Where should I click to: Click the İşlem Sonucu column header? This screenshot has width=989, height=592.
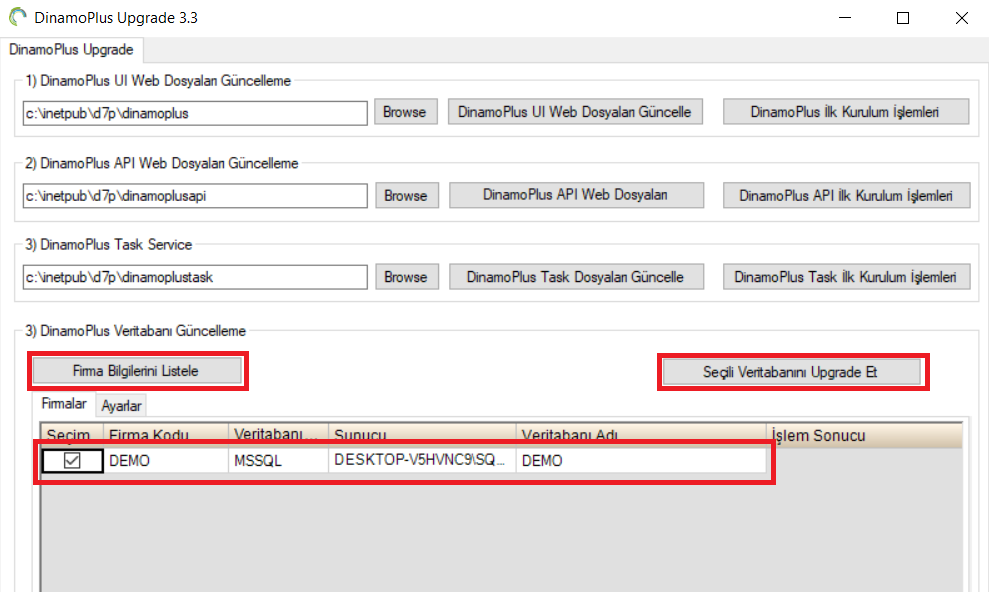[864, 435]
